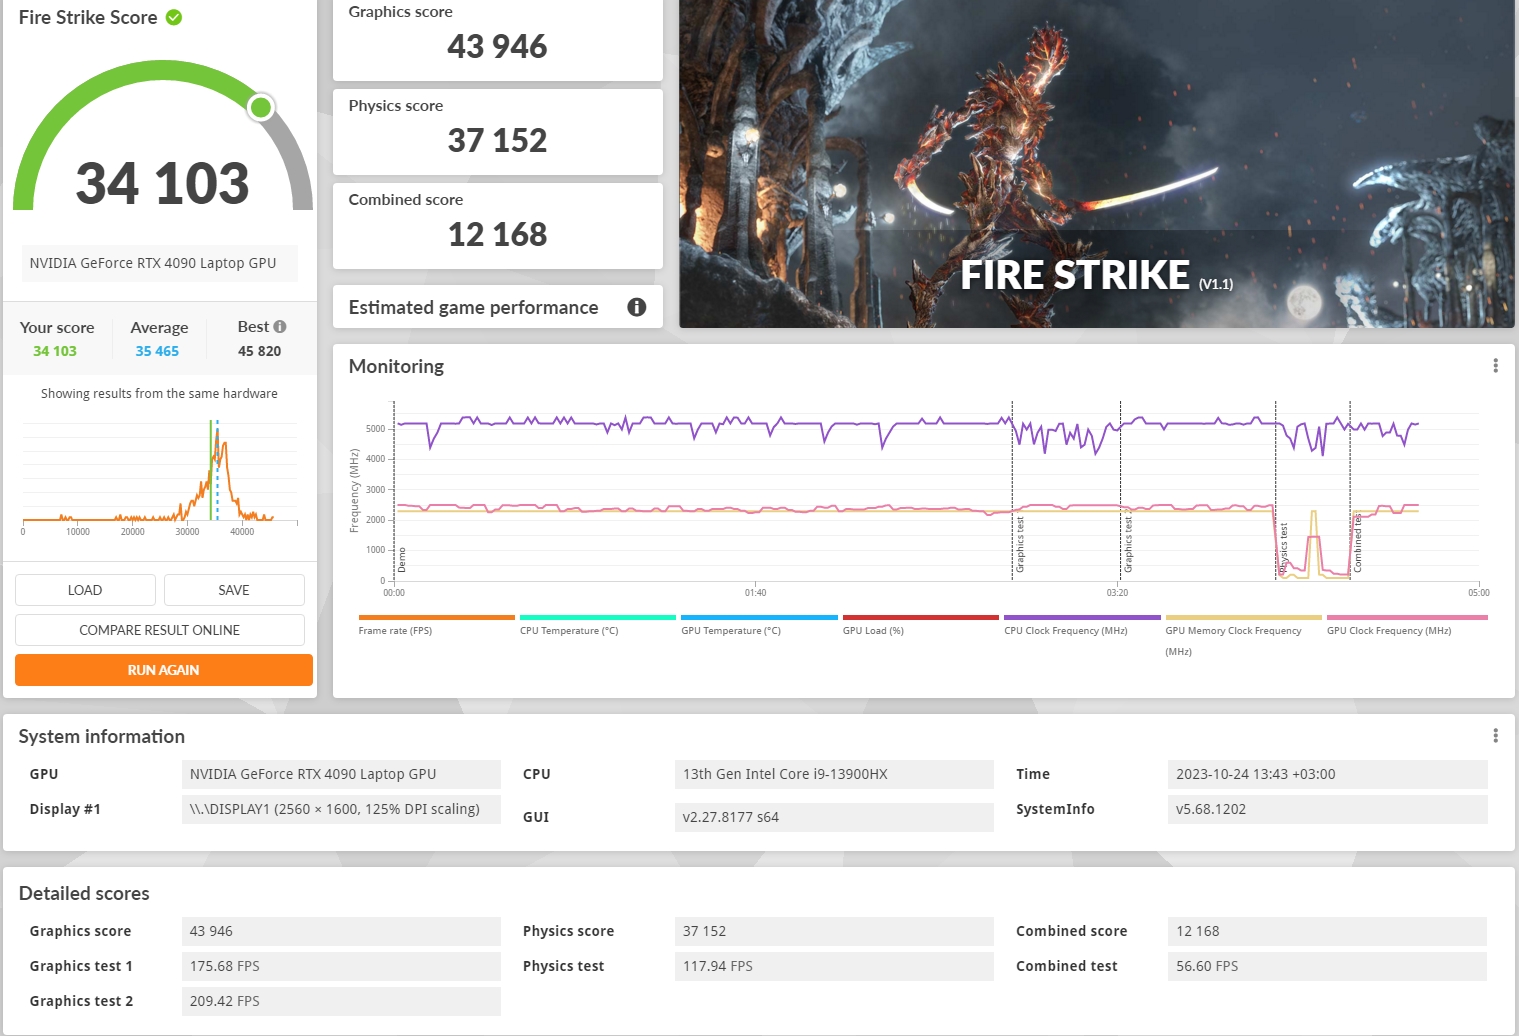Click the green verified checkmark icon

click(174, 18)
